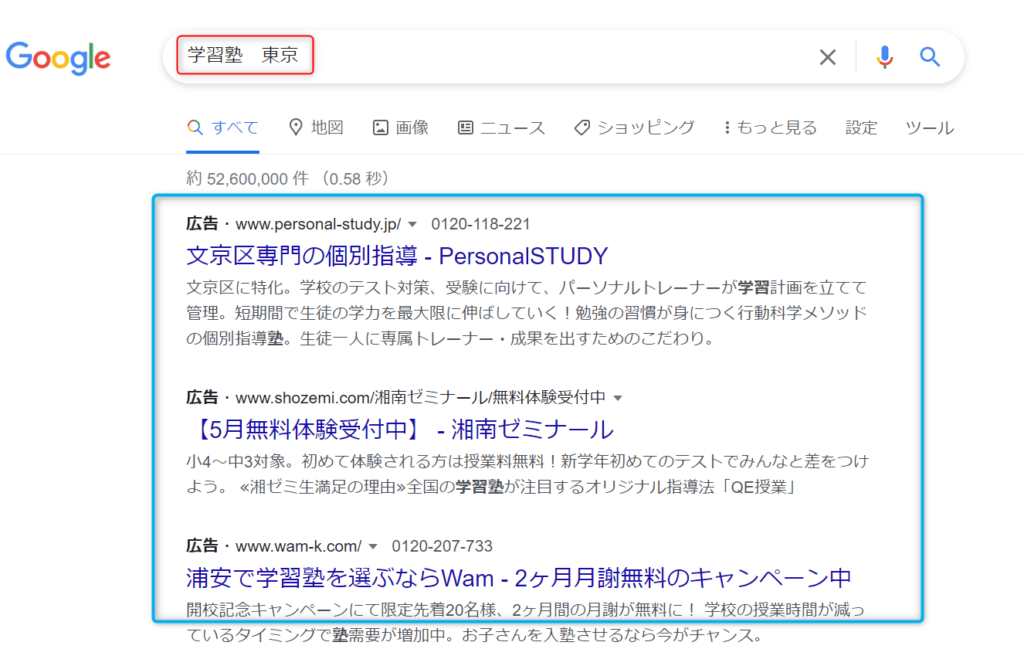1024x649 pixels.
Task: Click the Google logo
Action: coord(58,59)
